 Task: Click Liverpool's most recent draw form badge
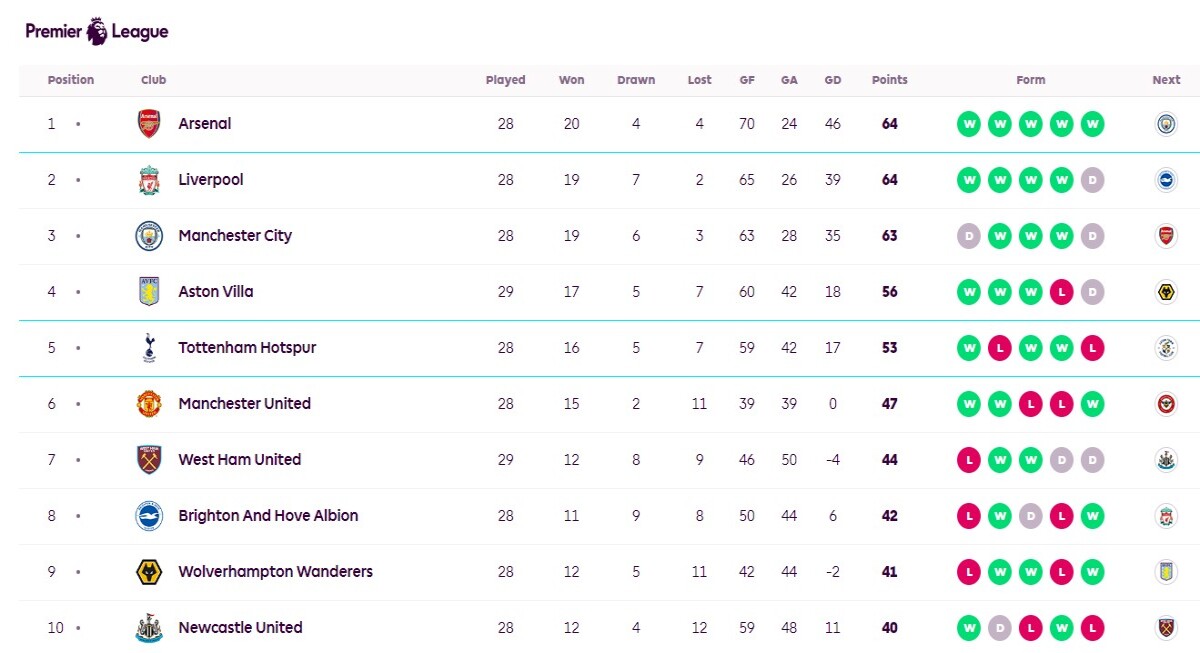[1092, 180]
